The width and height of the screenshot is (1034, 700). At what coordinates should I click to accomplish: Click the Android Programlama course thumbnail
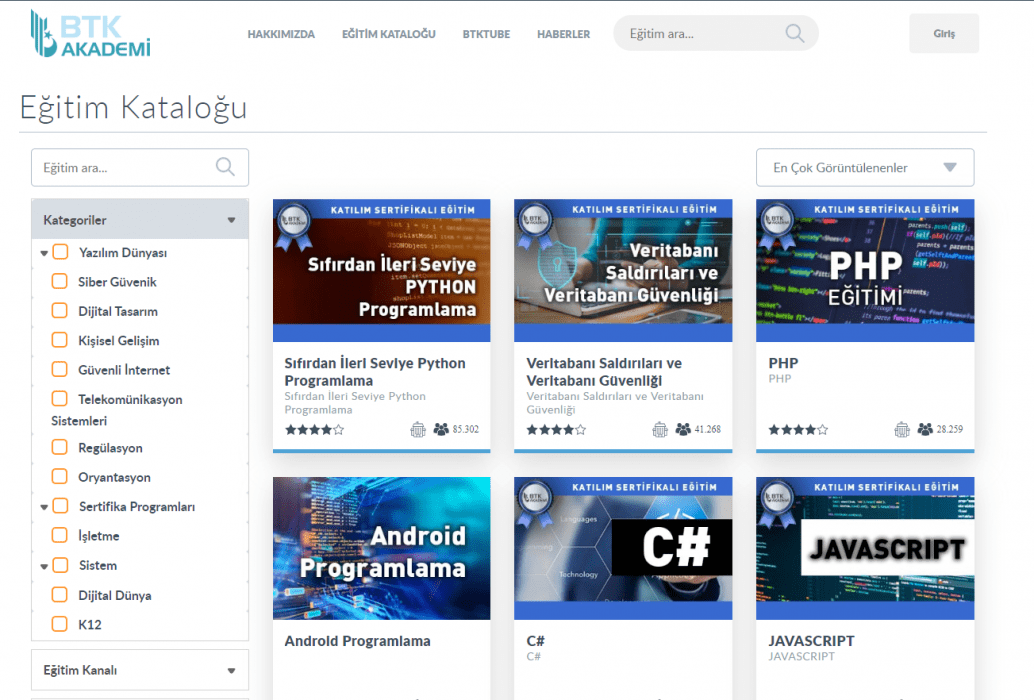pyautogui.click(x=381, y=548)
